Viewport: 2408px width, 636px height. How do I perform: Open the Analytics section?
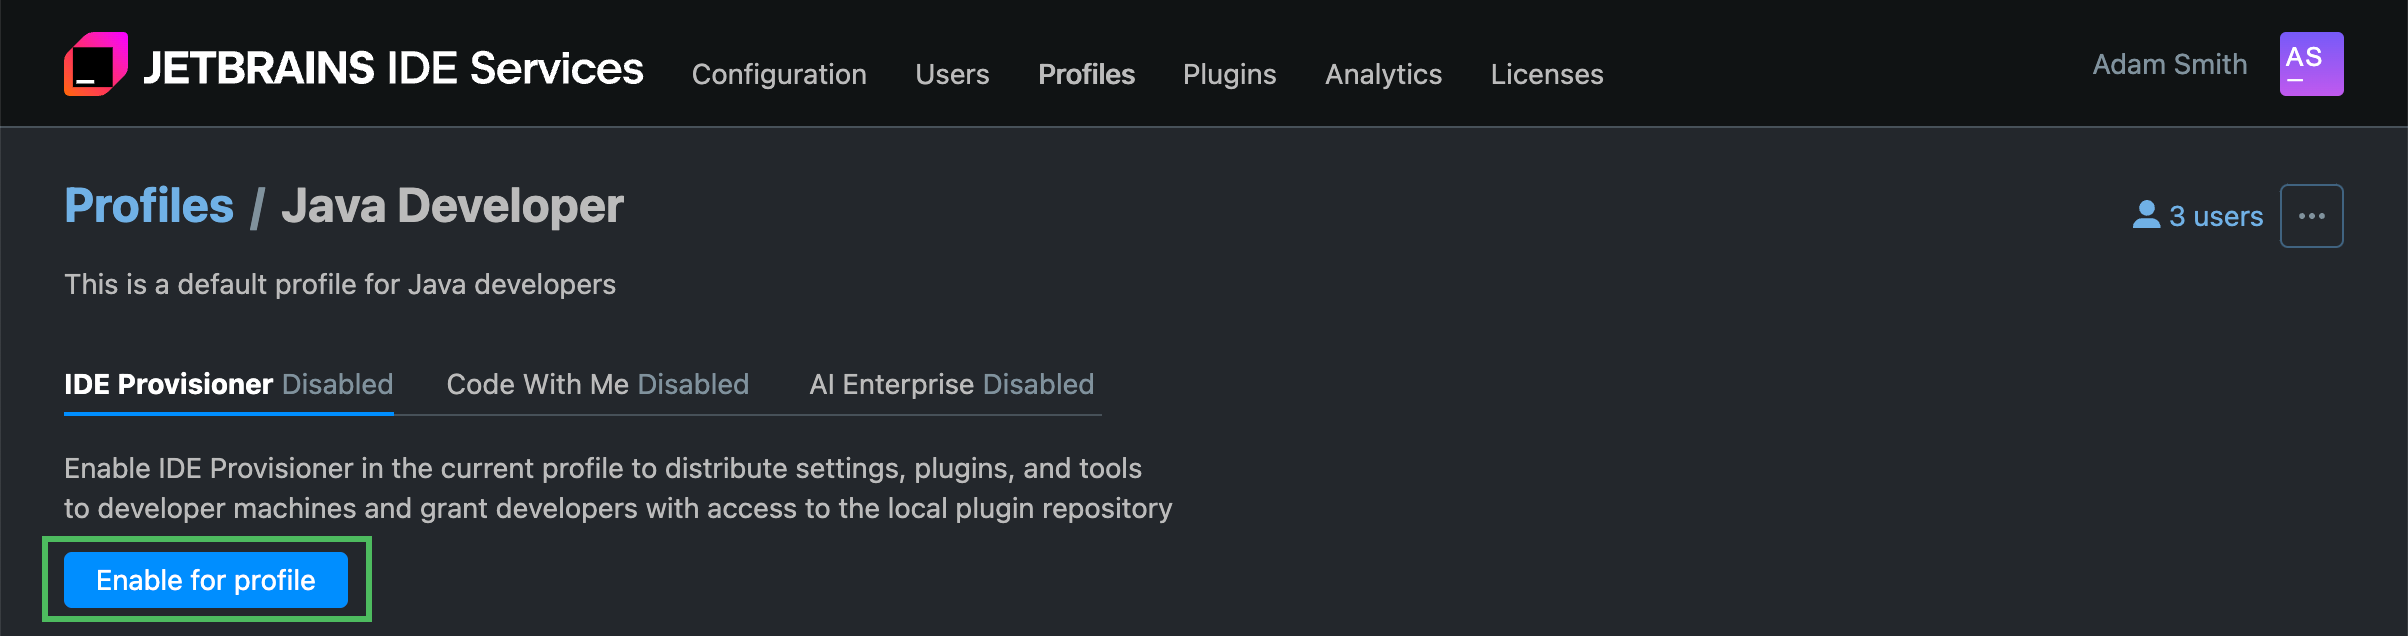(1383, 74)
